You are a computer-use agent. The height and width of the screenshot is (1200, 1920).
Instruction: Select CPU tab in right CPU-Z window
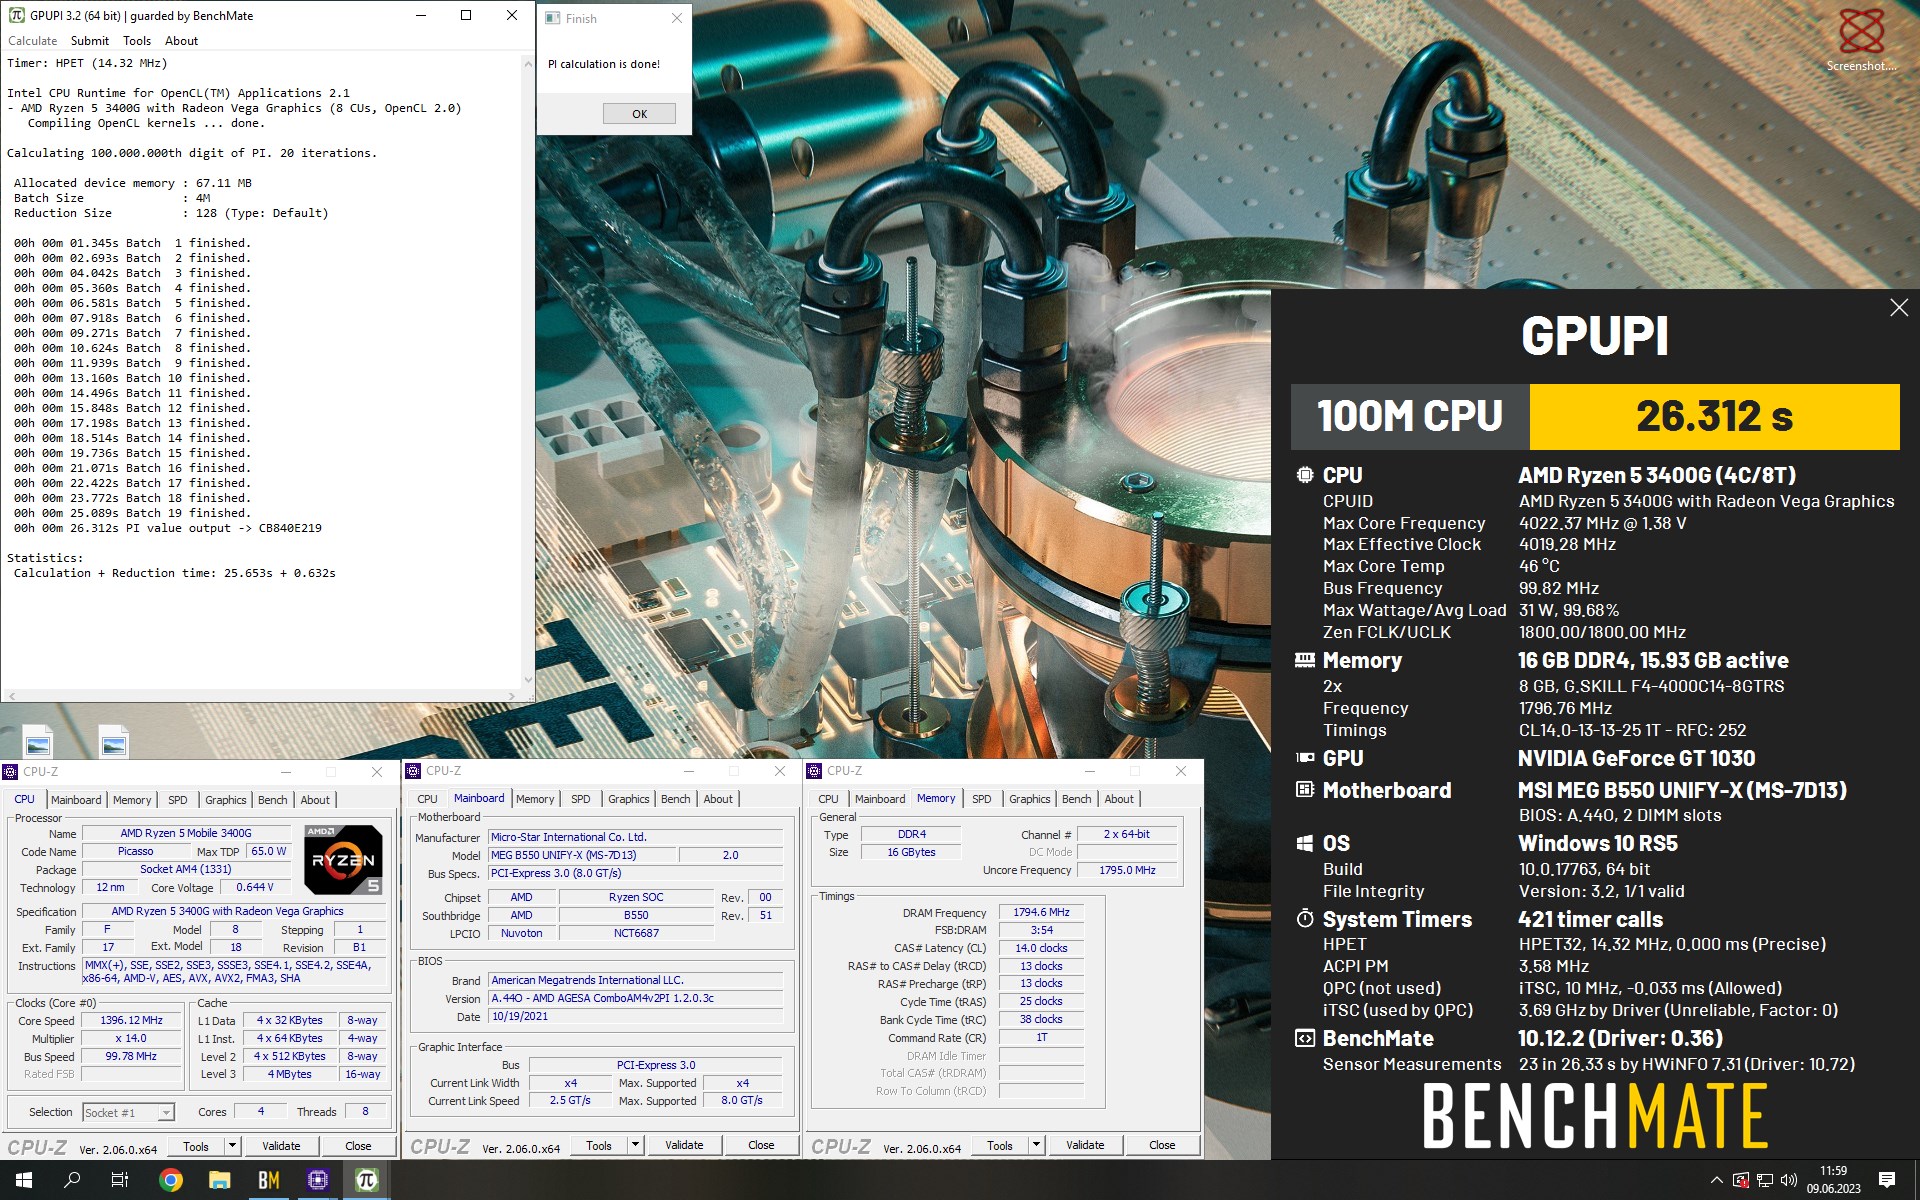pos(828,799)
